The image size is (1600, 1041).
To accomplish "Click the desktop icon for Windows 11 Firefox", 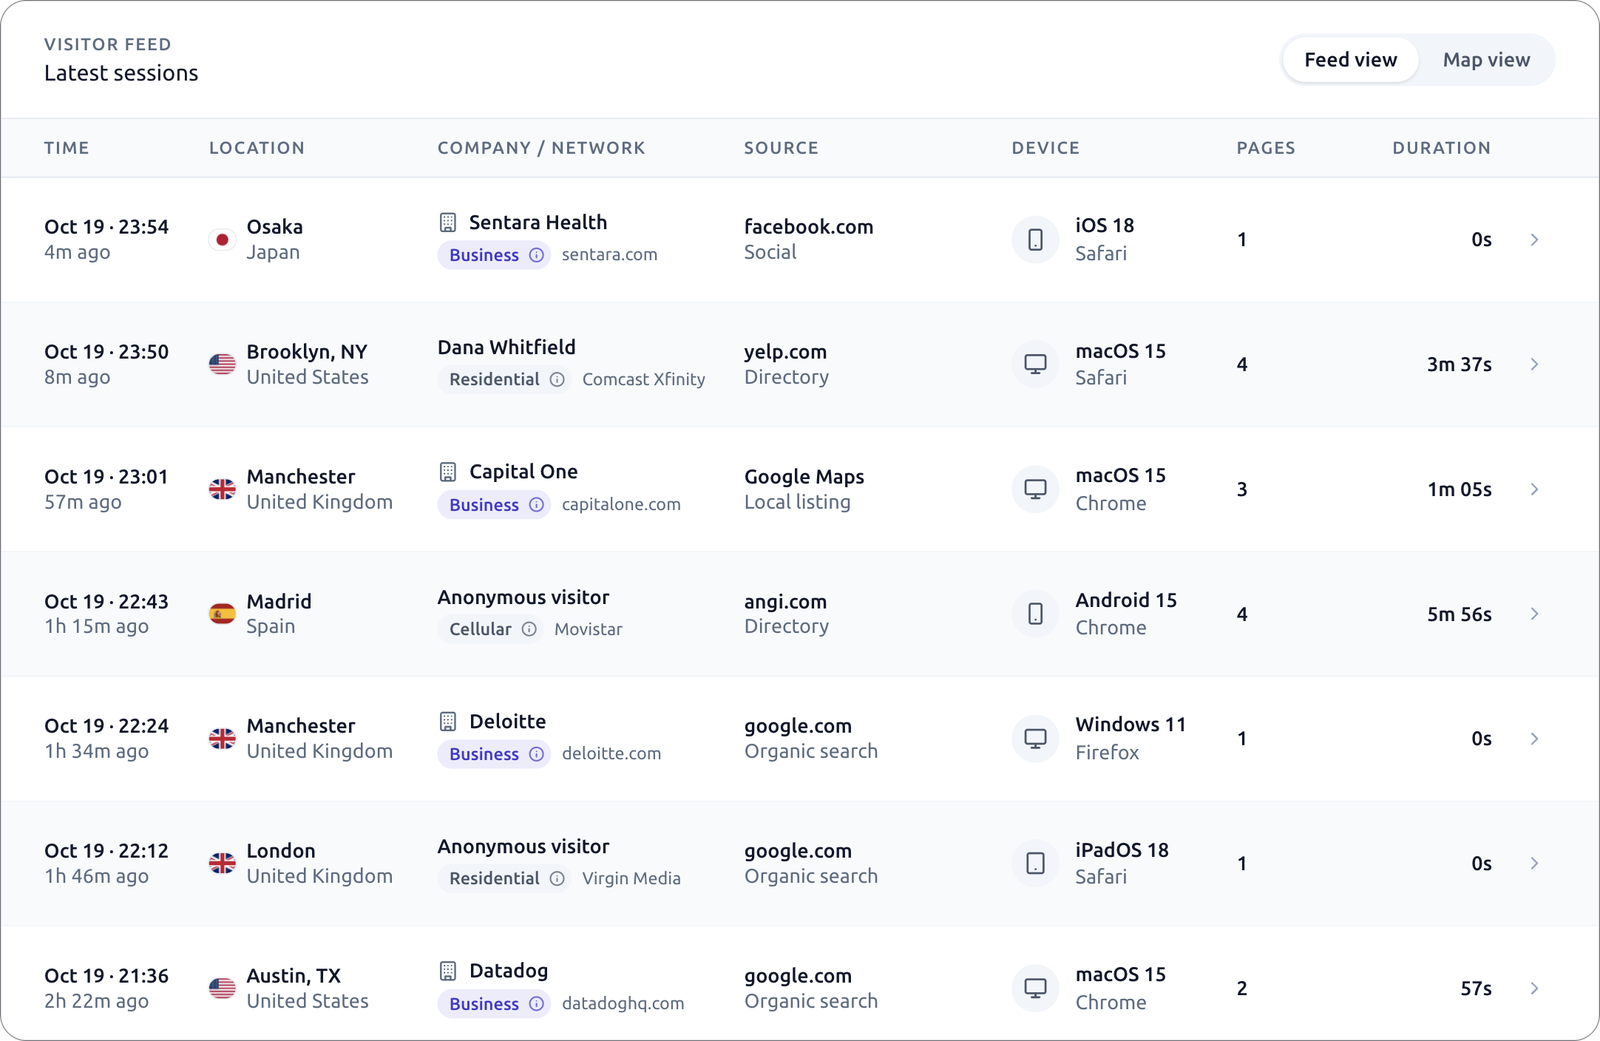I will [x=1036, y=739].
